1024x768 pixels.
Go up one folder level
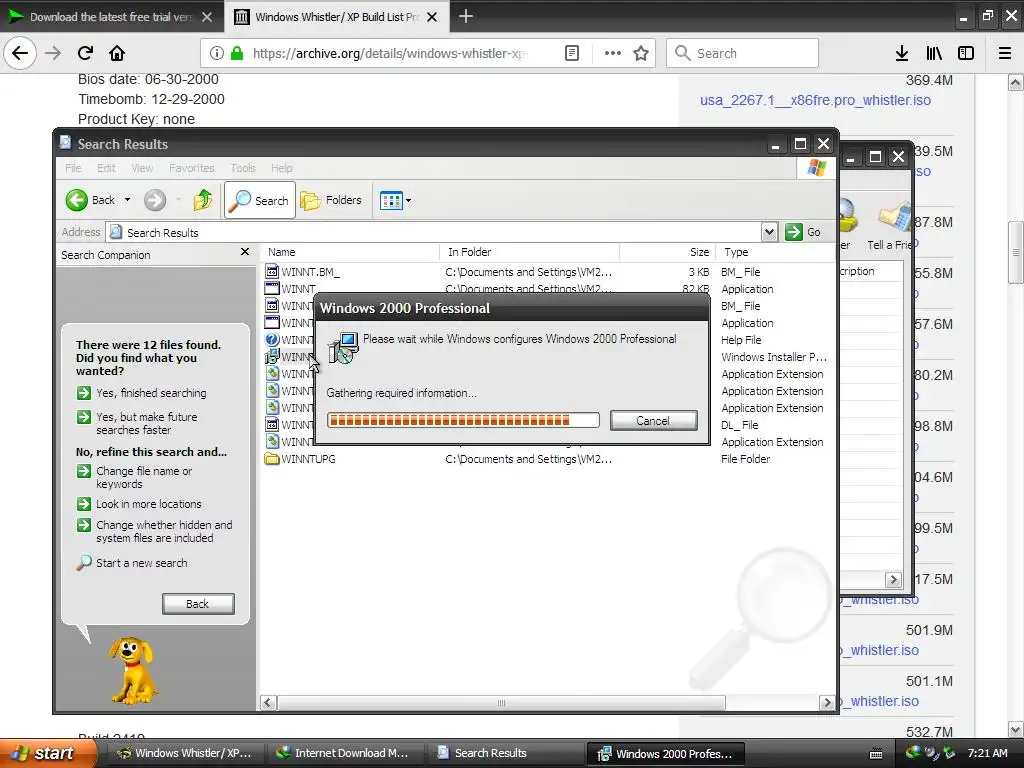202,200
